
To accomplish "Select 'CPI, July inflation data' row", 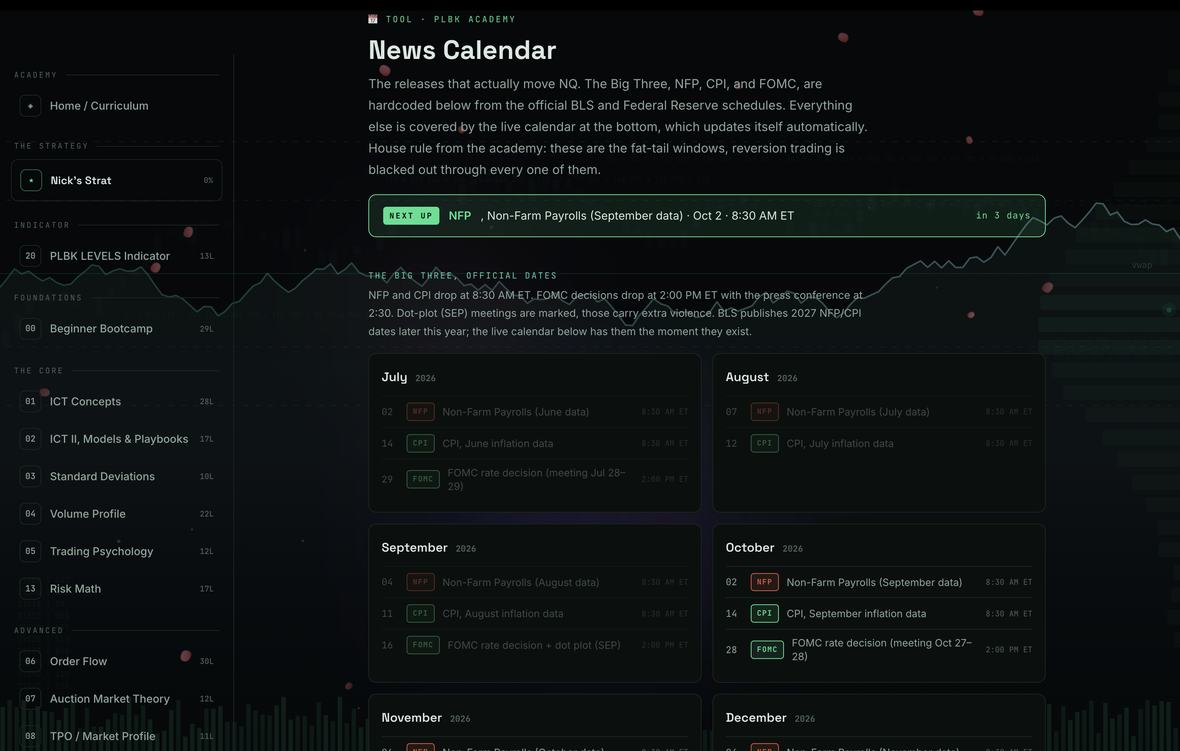I will coord(879,444).
